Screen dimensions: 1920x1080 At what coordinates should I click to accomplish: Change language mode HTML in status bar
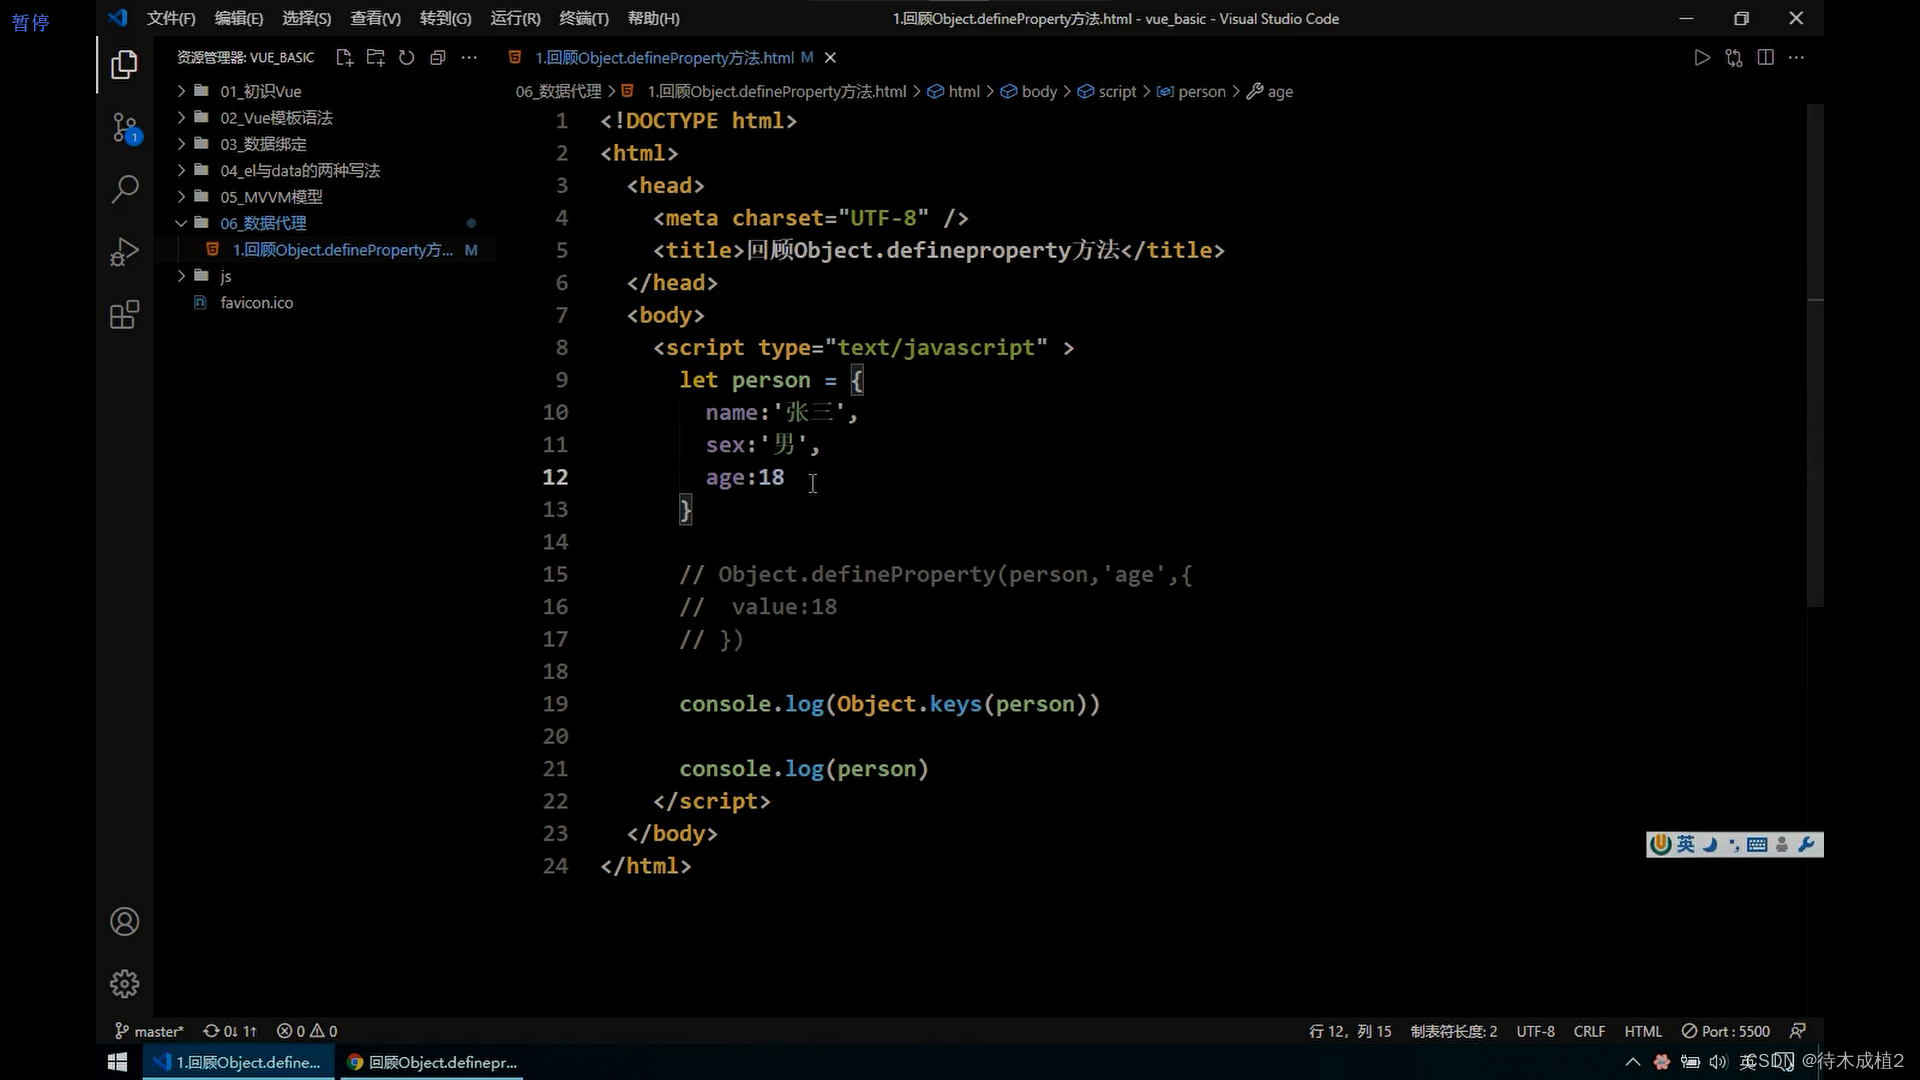[x=1643, y=1031]
